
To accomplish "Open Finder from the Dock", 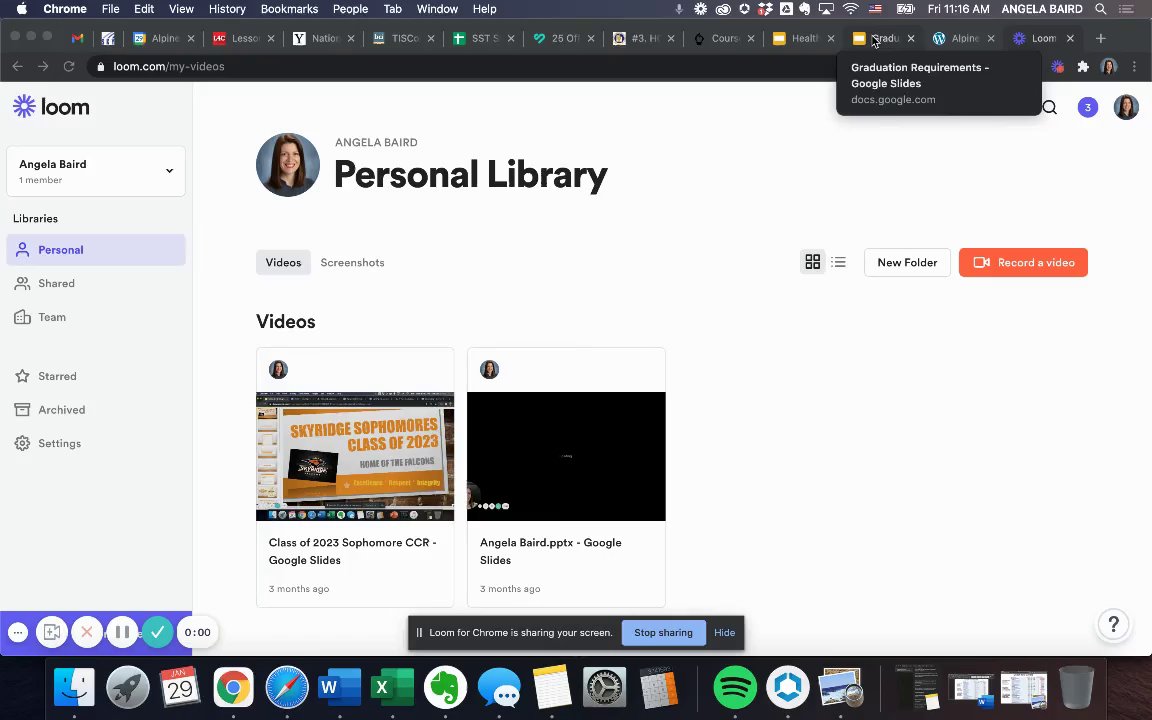I will point(74,688).
